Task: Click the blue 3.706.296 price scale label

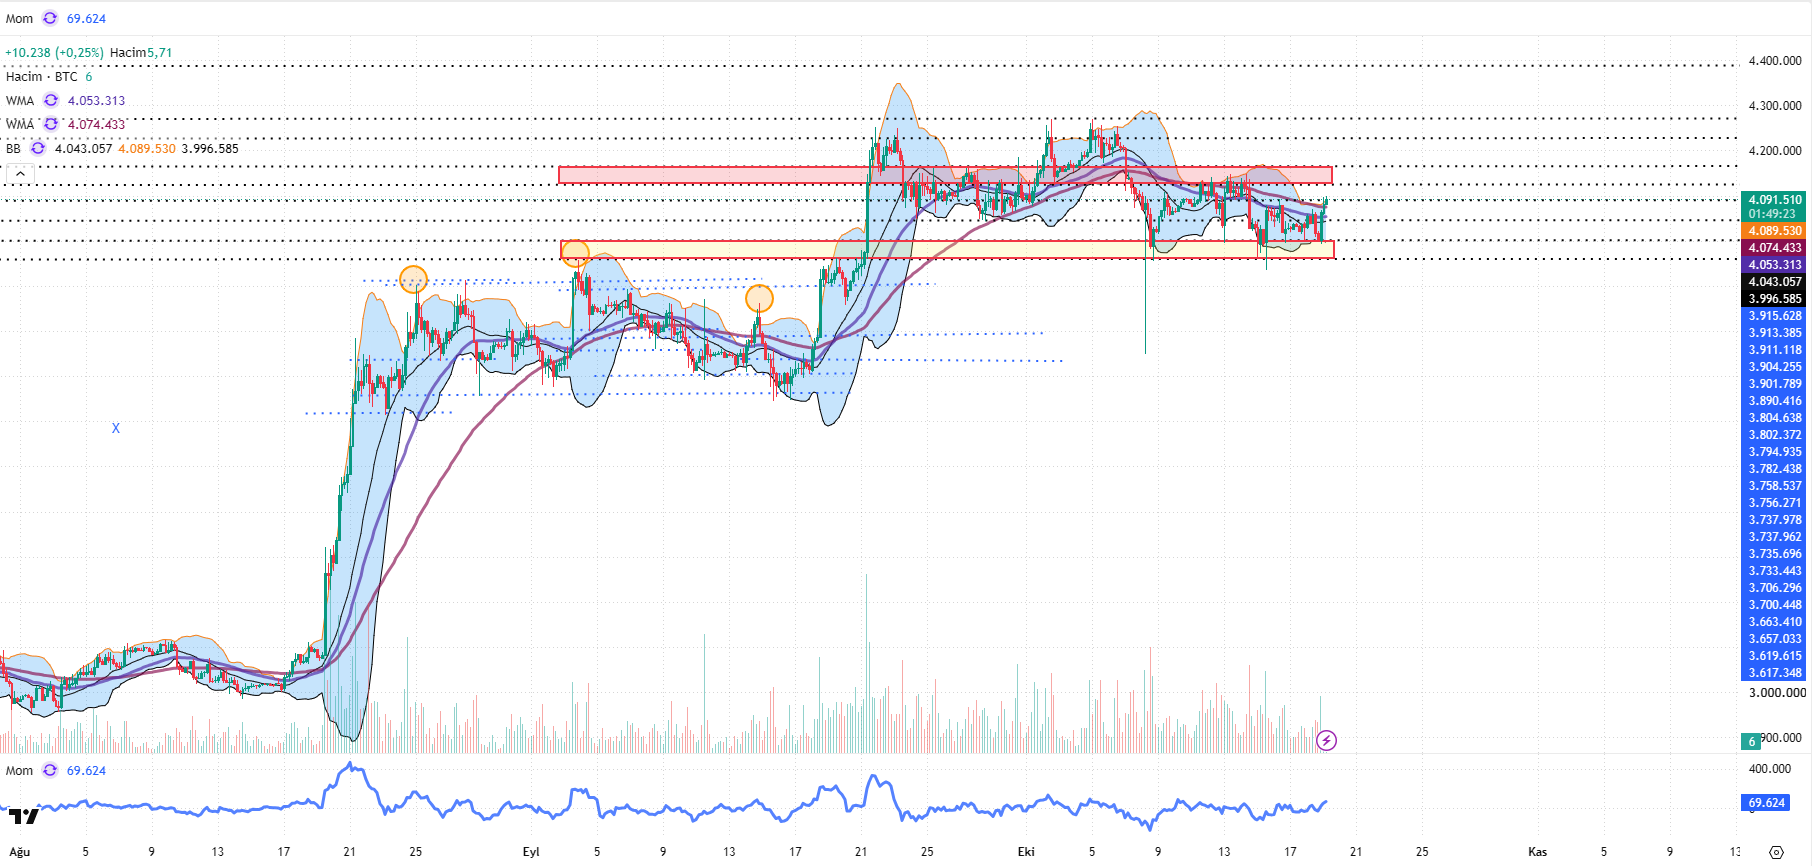Action: (x=1773, y=587)
